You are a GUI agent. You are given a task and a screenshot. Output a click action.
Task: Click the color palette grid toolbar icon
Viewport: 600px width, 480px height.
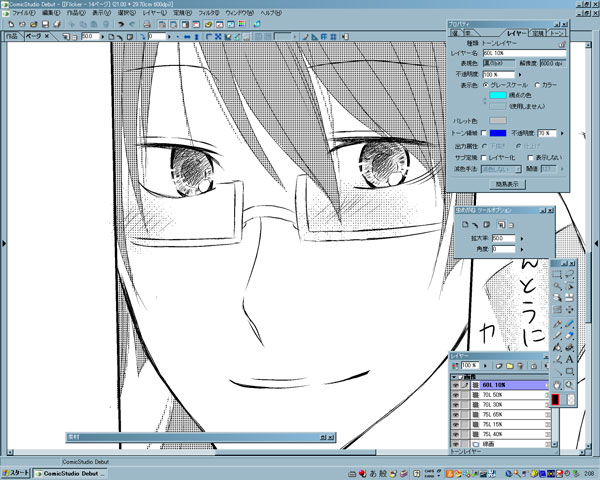(x=242, y=24)
